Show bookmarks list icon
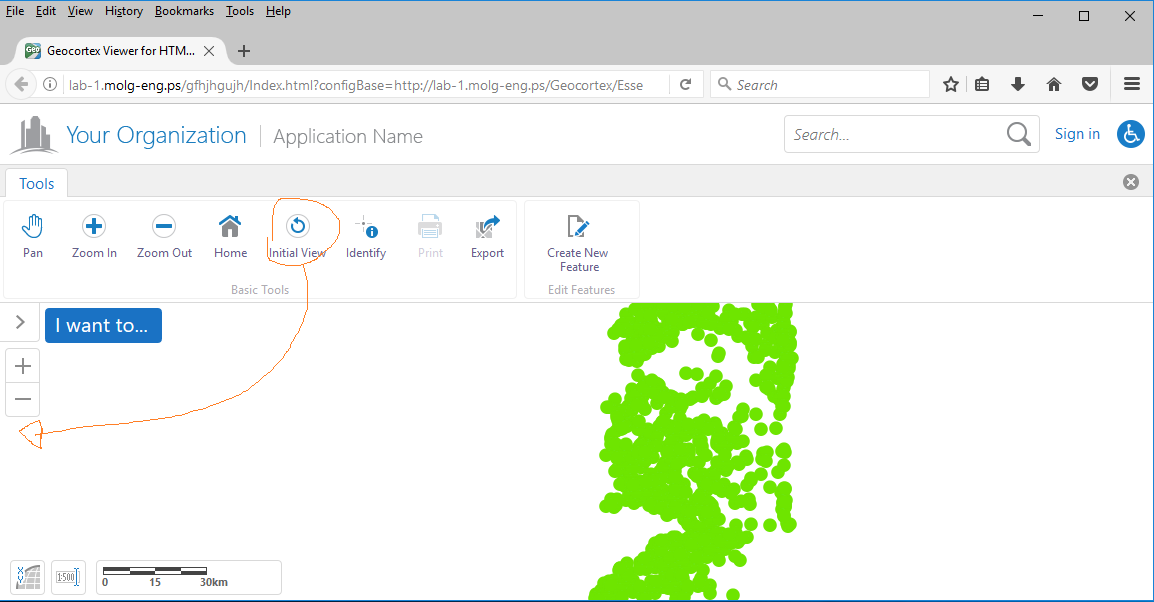 [x=982, y=85]
